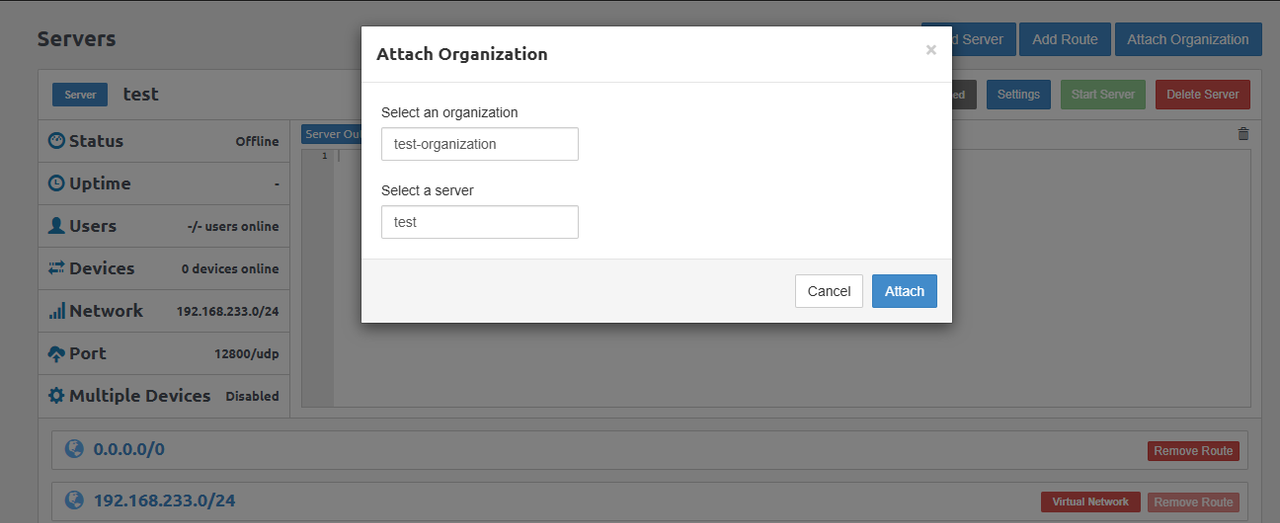Click globe icon beside 0.0.0.0/0 route
The image size is (1280, 523).
pos(74,449)
